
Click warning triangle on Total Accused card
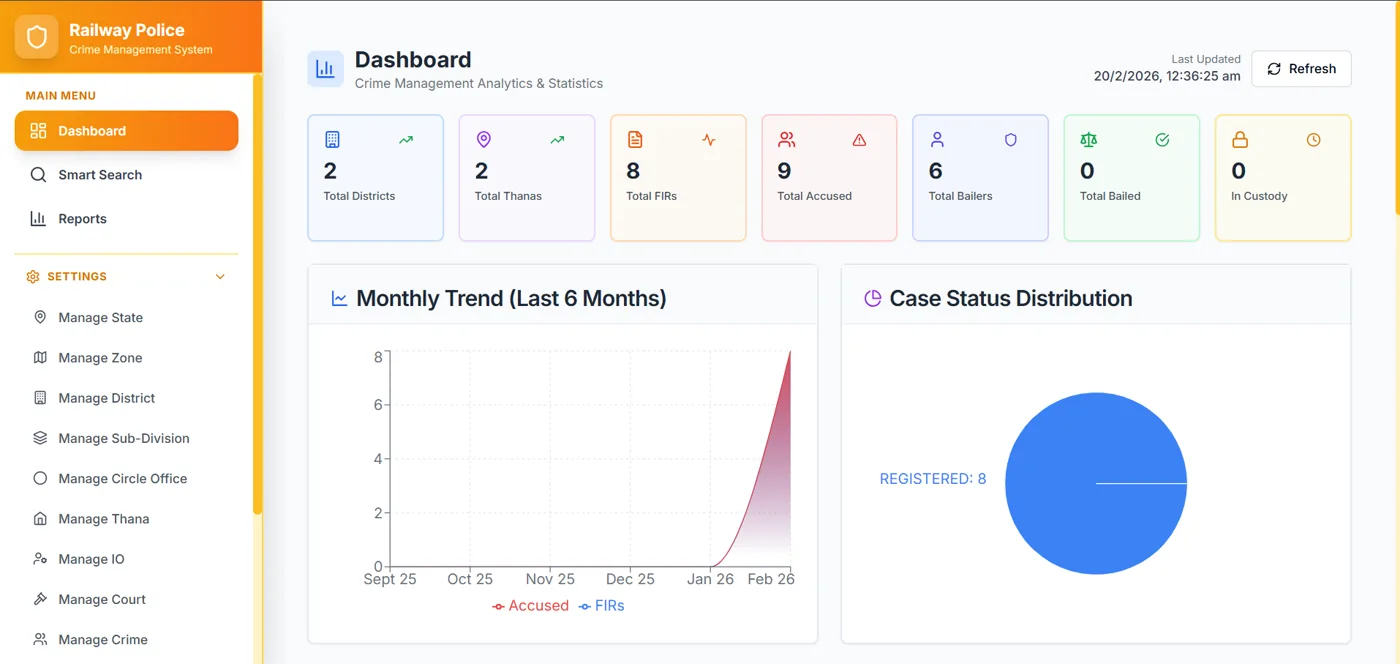(859, 140)
